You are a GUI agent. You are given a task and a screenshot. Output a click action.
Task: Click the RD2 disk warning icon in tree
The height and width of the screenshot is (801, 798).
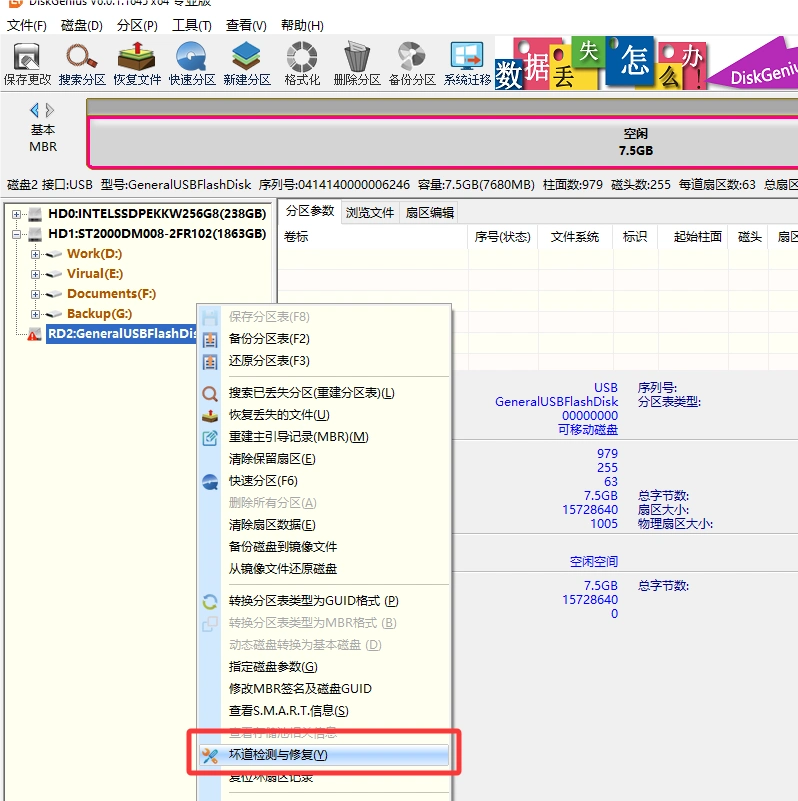34,334
